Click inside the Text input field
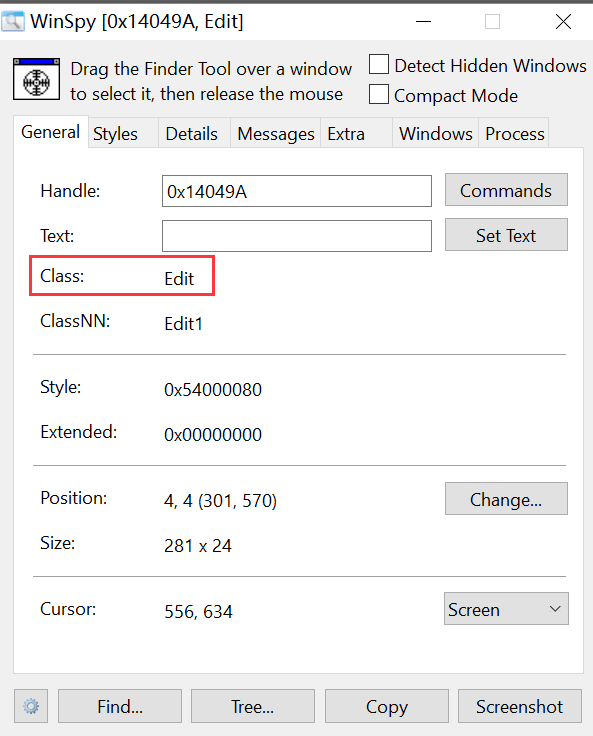The image size is (593, 736). (x=297, y=236)
